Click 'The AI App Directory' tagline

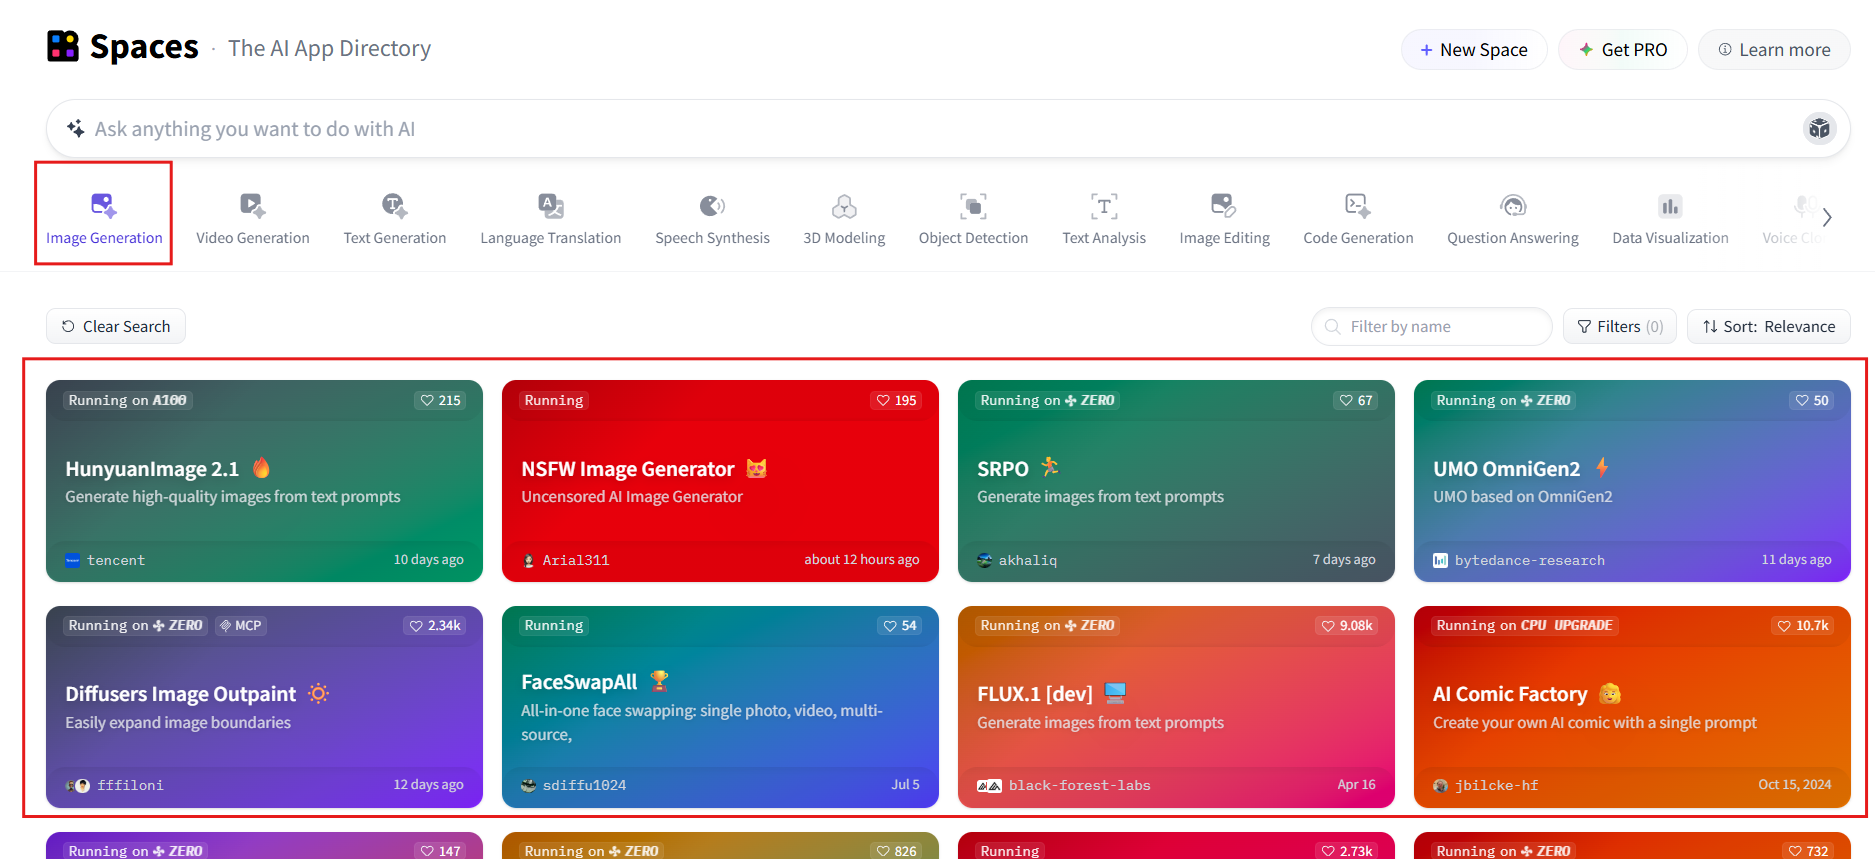click(330, 48)
